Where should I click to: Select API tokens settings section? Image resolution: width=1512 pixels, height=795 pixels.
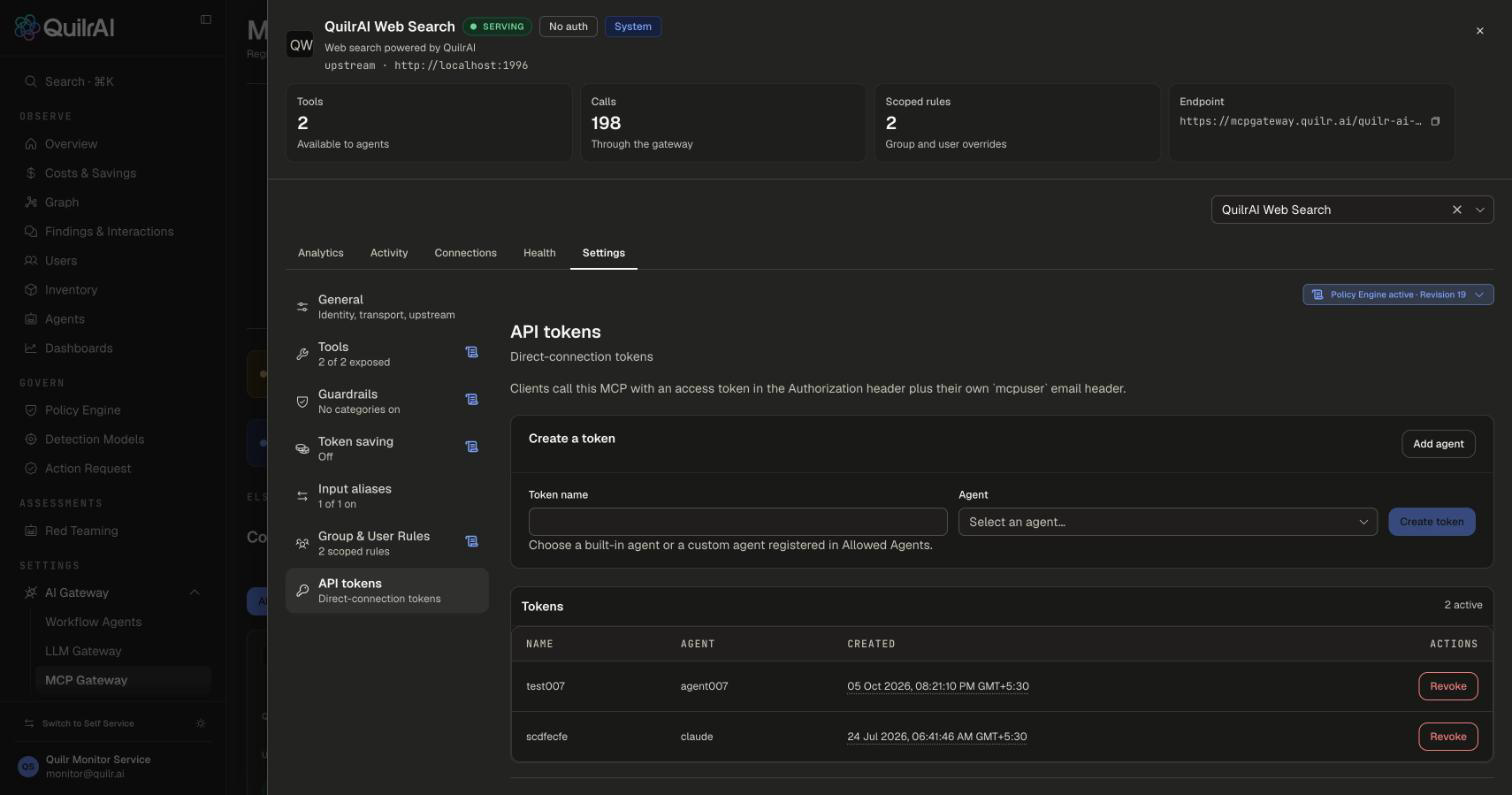pos(387,590)
